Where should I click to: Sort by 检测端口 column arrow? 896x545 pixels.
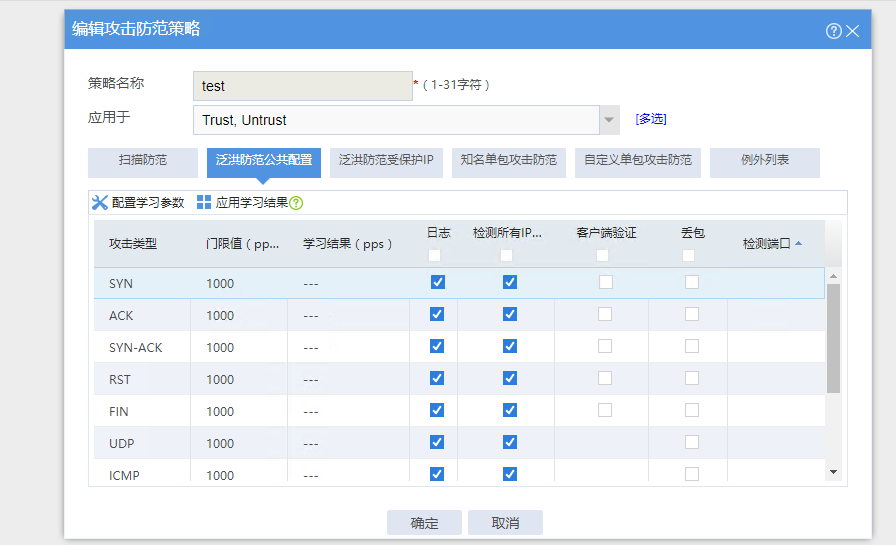pyautogui.click(x=798, y=243)
